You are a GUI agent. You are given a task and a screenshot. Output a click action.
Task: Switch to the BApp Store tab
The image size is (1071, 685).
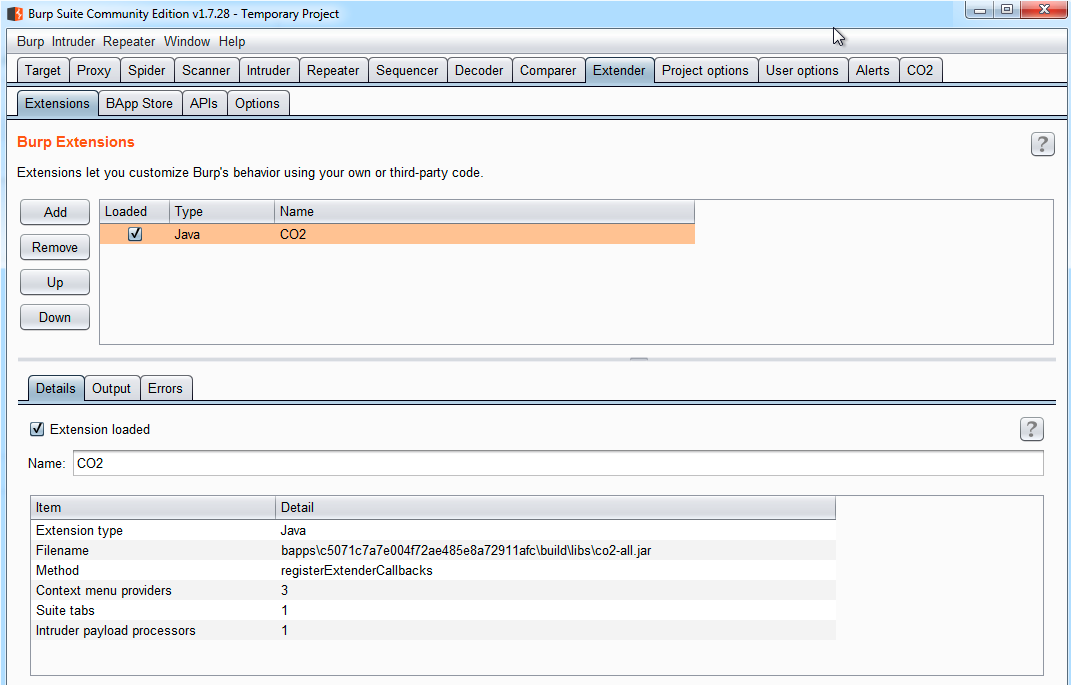[x=139, y=103]
